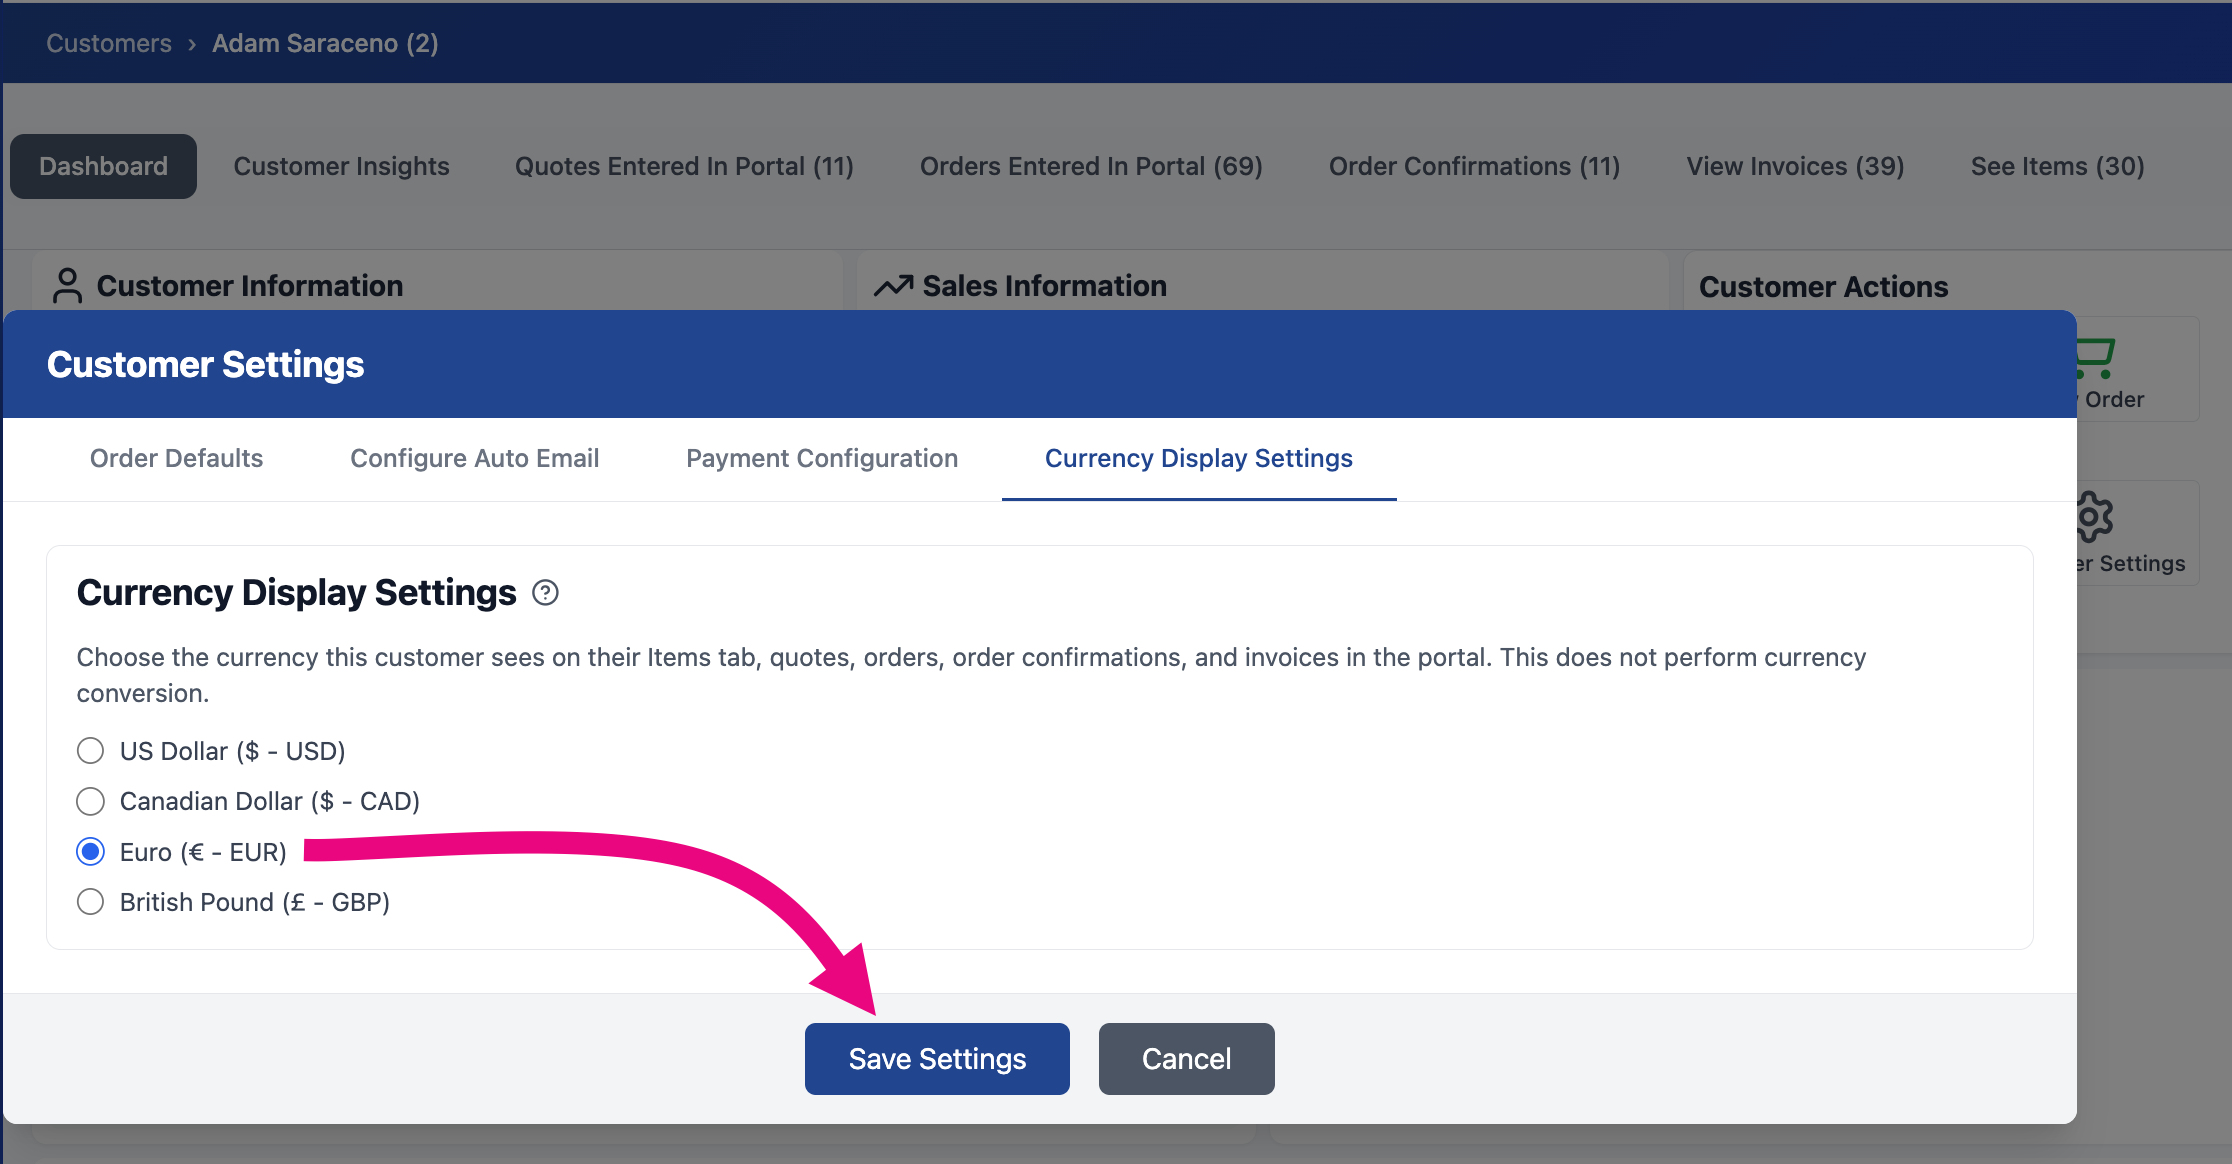
Task: Click the Sales Information heading text
Action: click(1044, 286)
